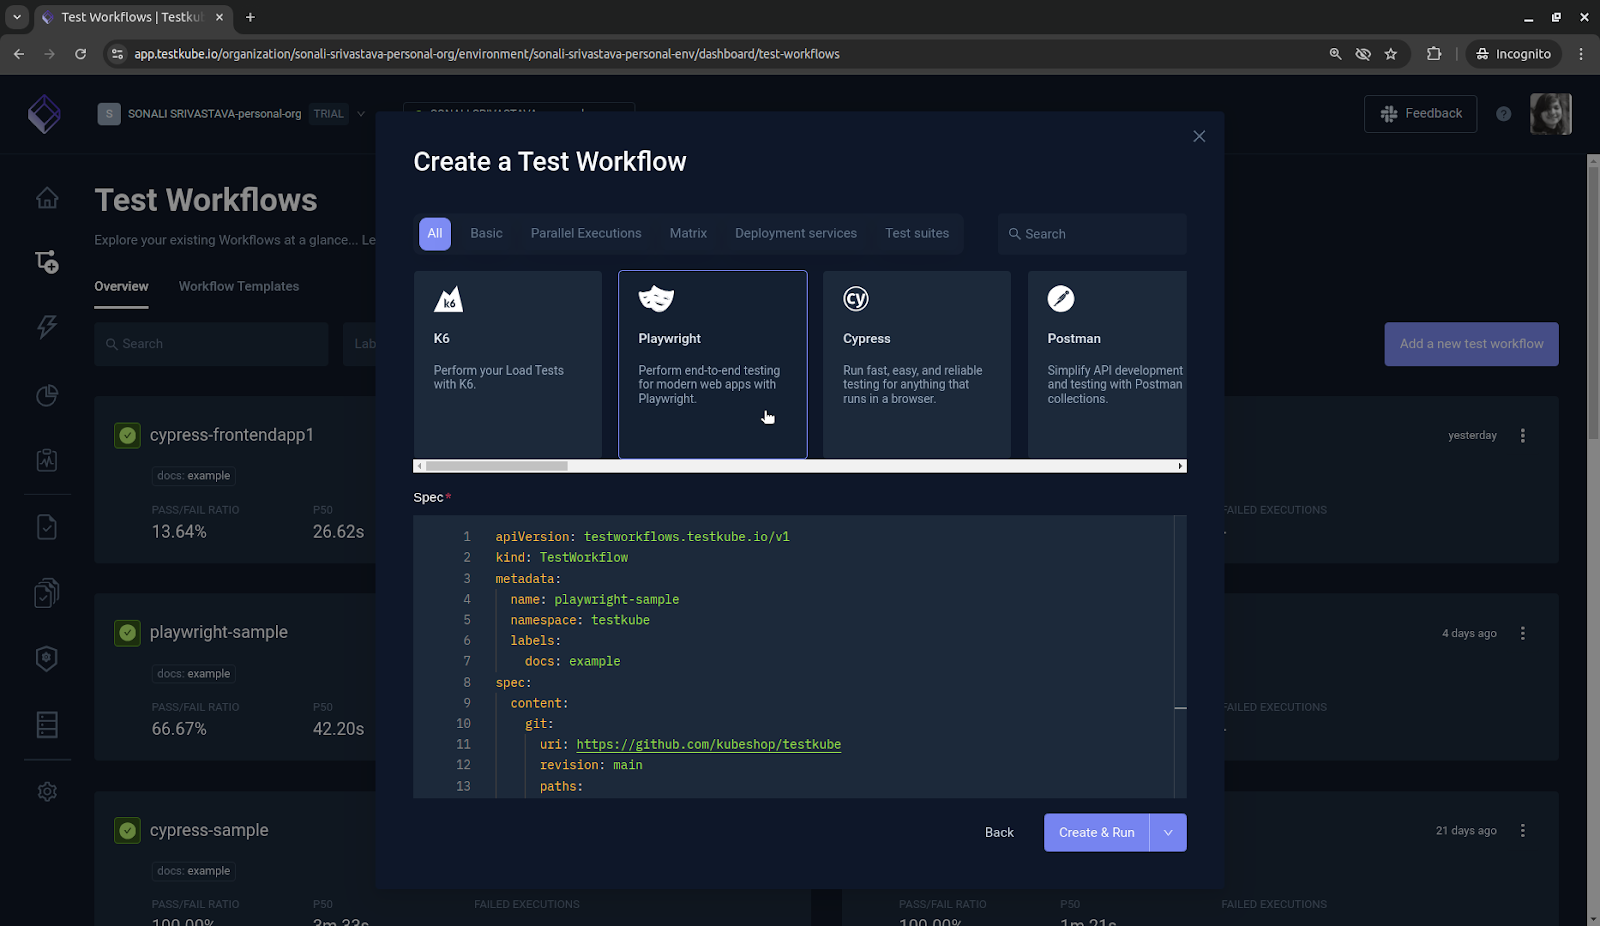This screenshot has height=926, width=1600.
Task: Open the Home dashboard sidebar icon
Action: (47, 198)
